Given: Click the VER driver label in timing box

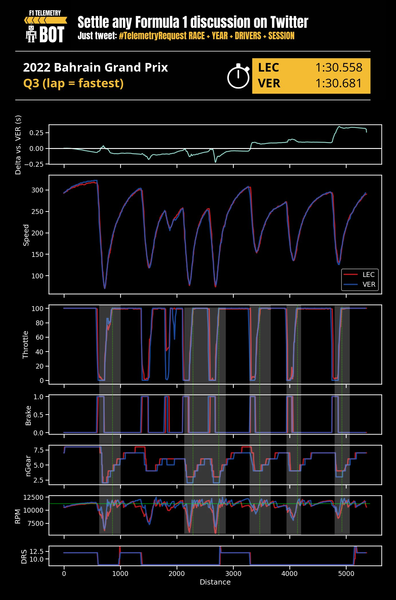Looking at the screenshot, I should (x=269, y=83).
